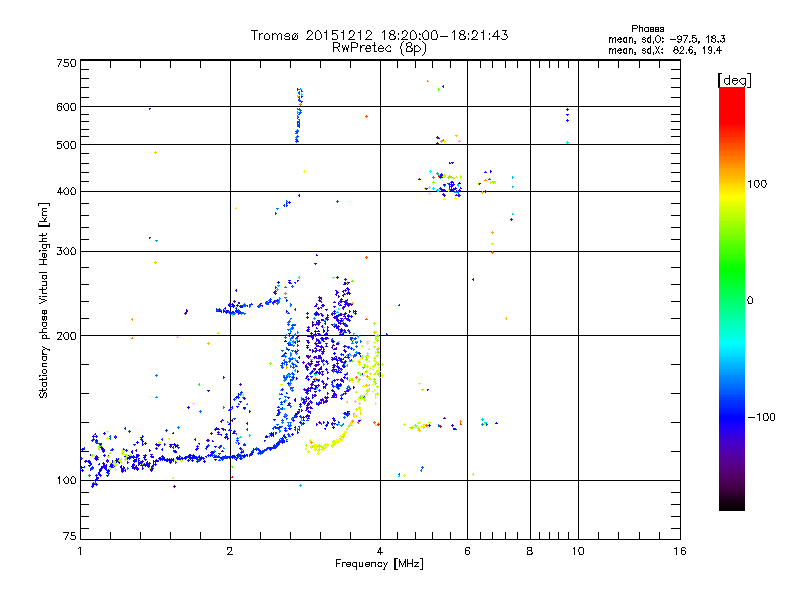
Task: Click the x-axis tick label '6'
Action: 467,551
